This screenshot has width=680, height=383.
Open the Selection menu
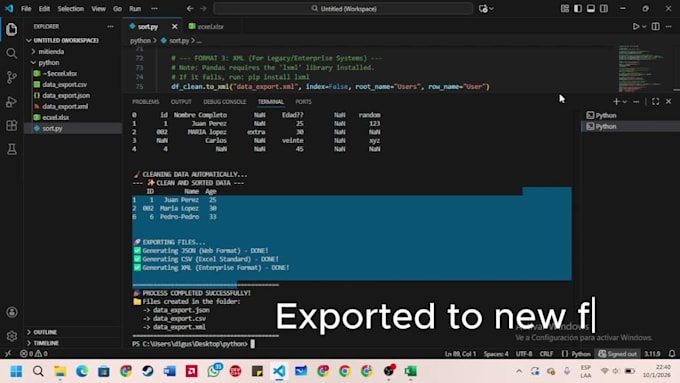click(71, 9)
